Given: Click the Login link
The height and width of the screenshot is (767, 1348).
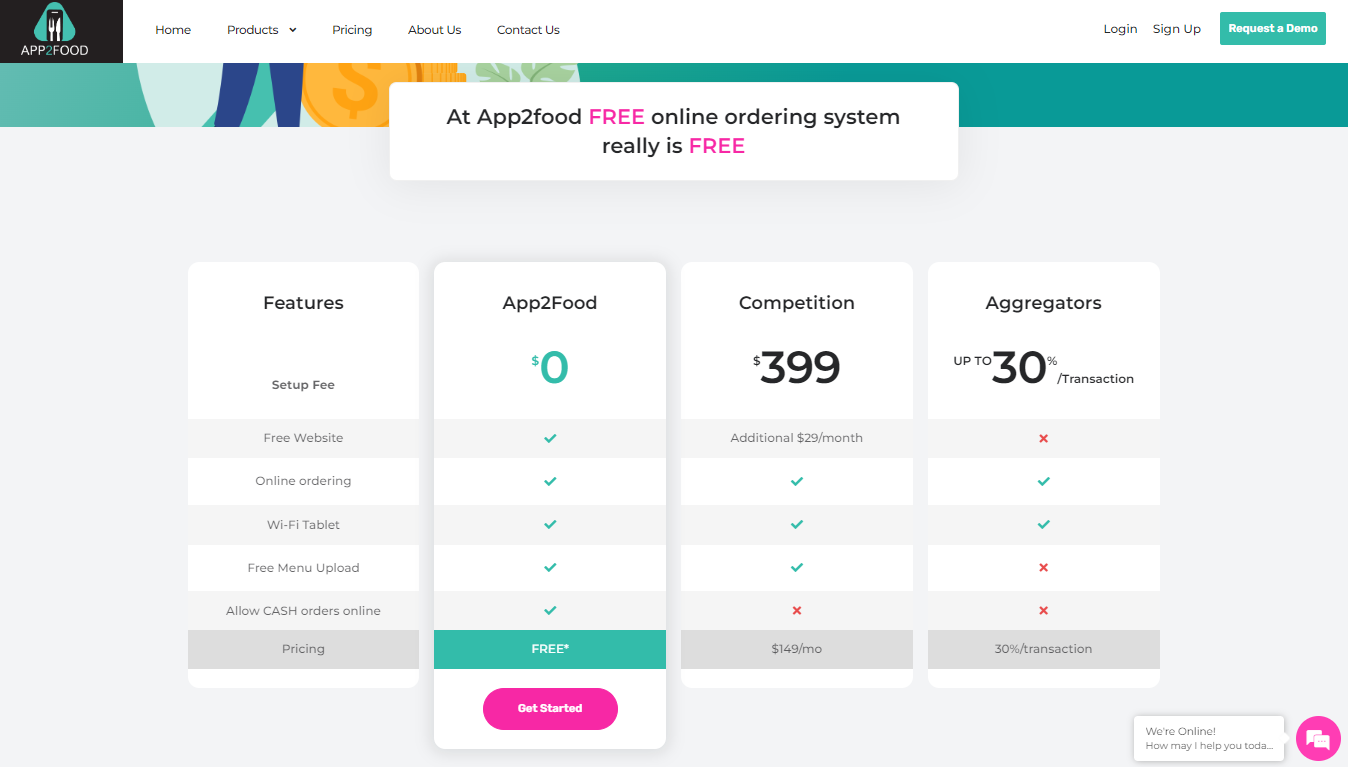Looking at the screenshot, I should pos(1120,29).
